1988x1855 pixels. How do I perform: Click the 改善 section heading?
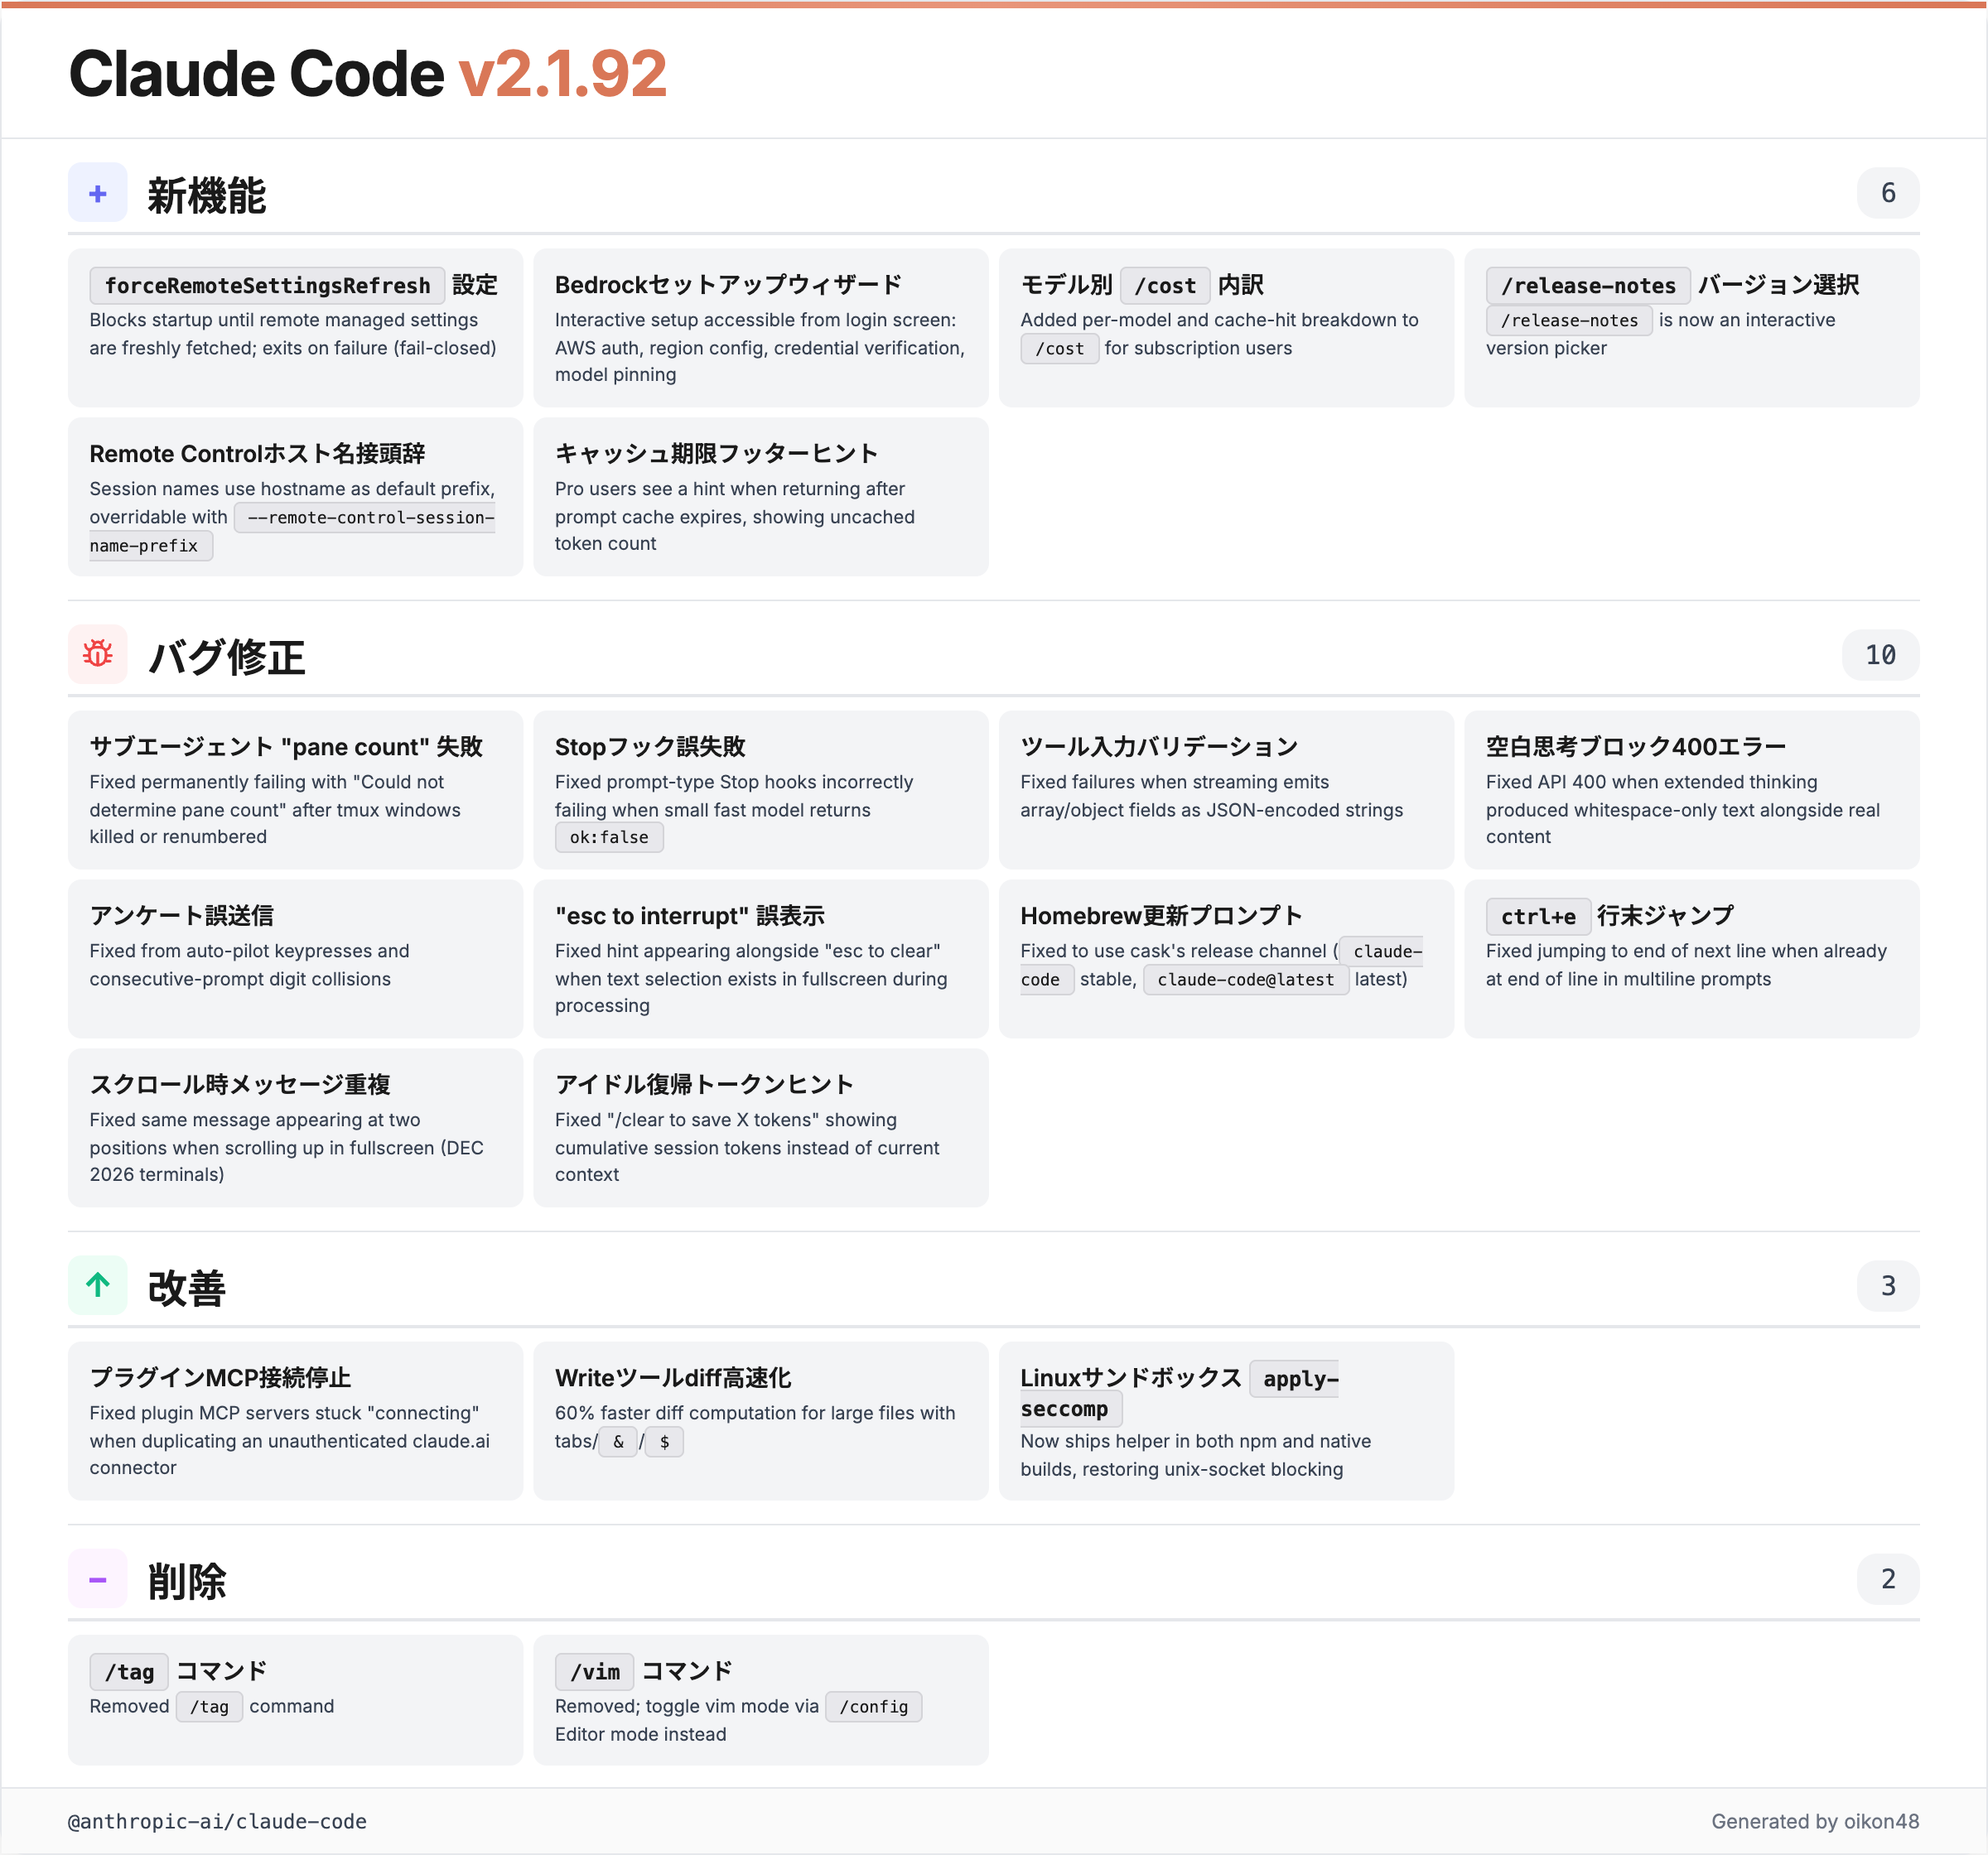(x=187, y=1288)
